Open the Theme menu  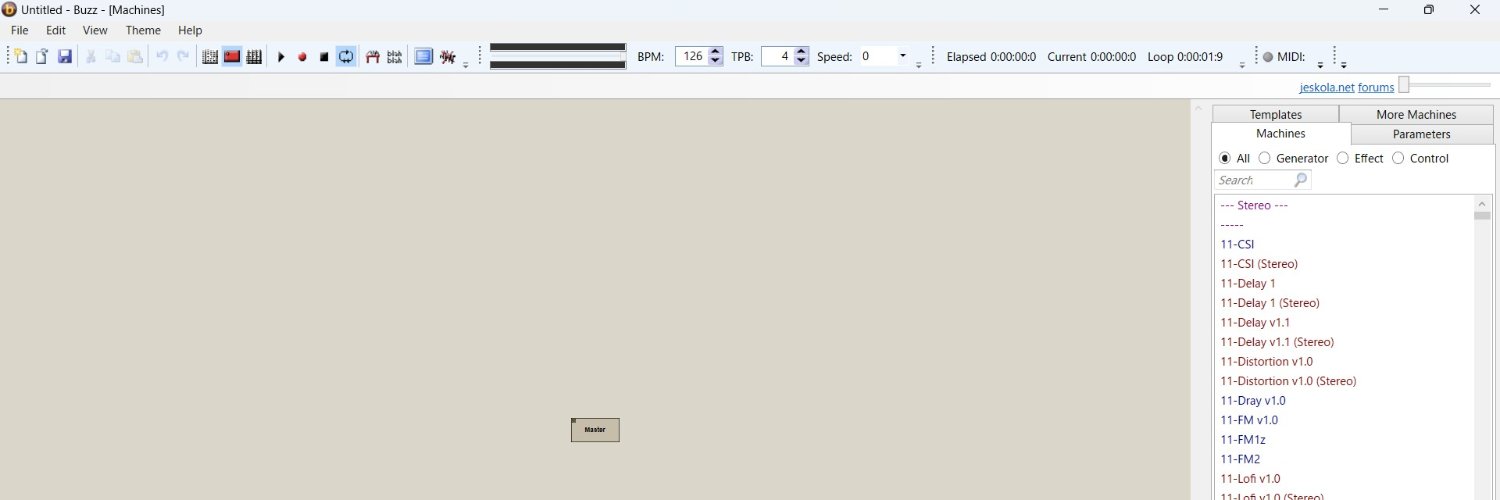[143, 30]
